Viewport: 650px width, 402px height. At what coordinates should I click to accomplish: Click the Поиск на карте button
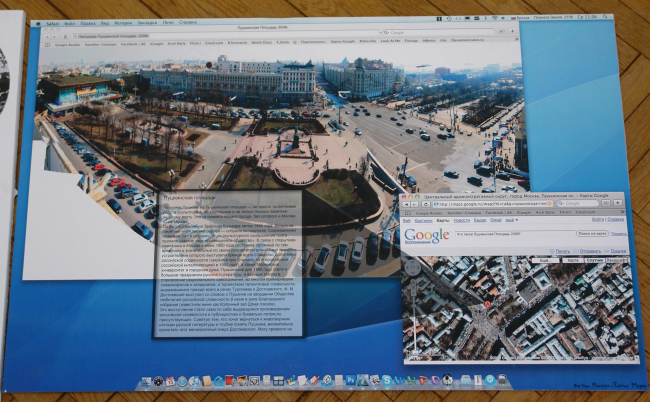click(x=592, y=233)
